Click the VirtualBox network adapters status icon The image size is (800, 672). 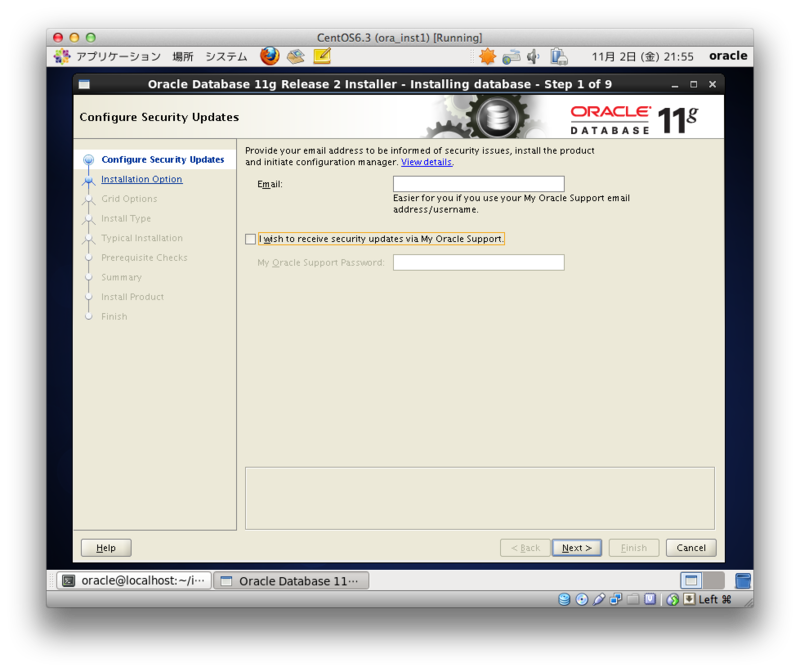tap(616, 599)
